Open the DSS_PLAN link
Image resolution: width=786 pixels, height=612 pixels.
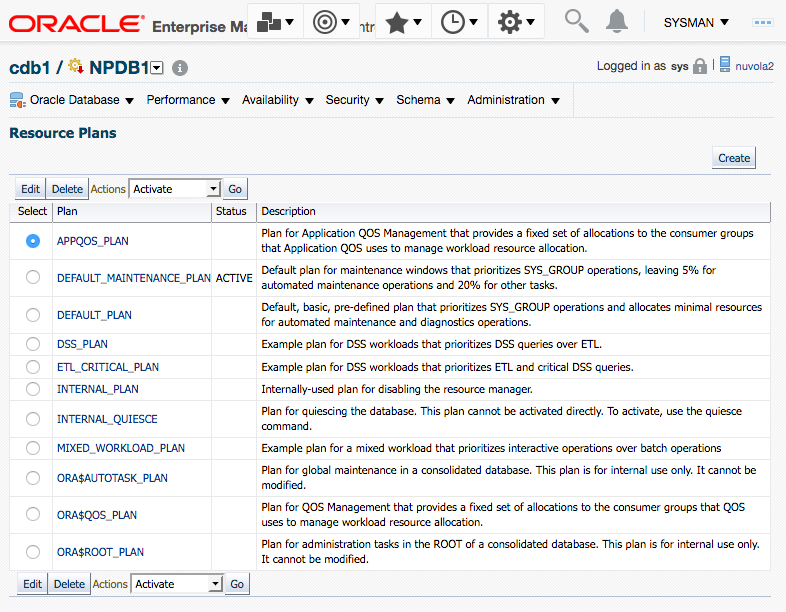click(x=82, y=344)
